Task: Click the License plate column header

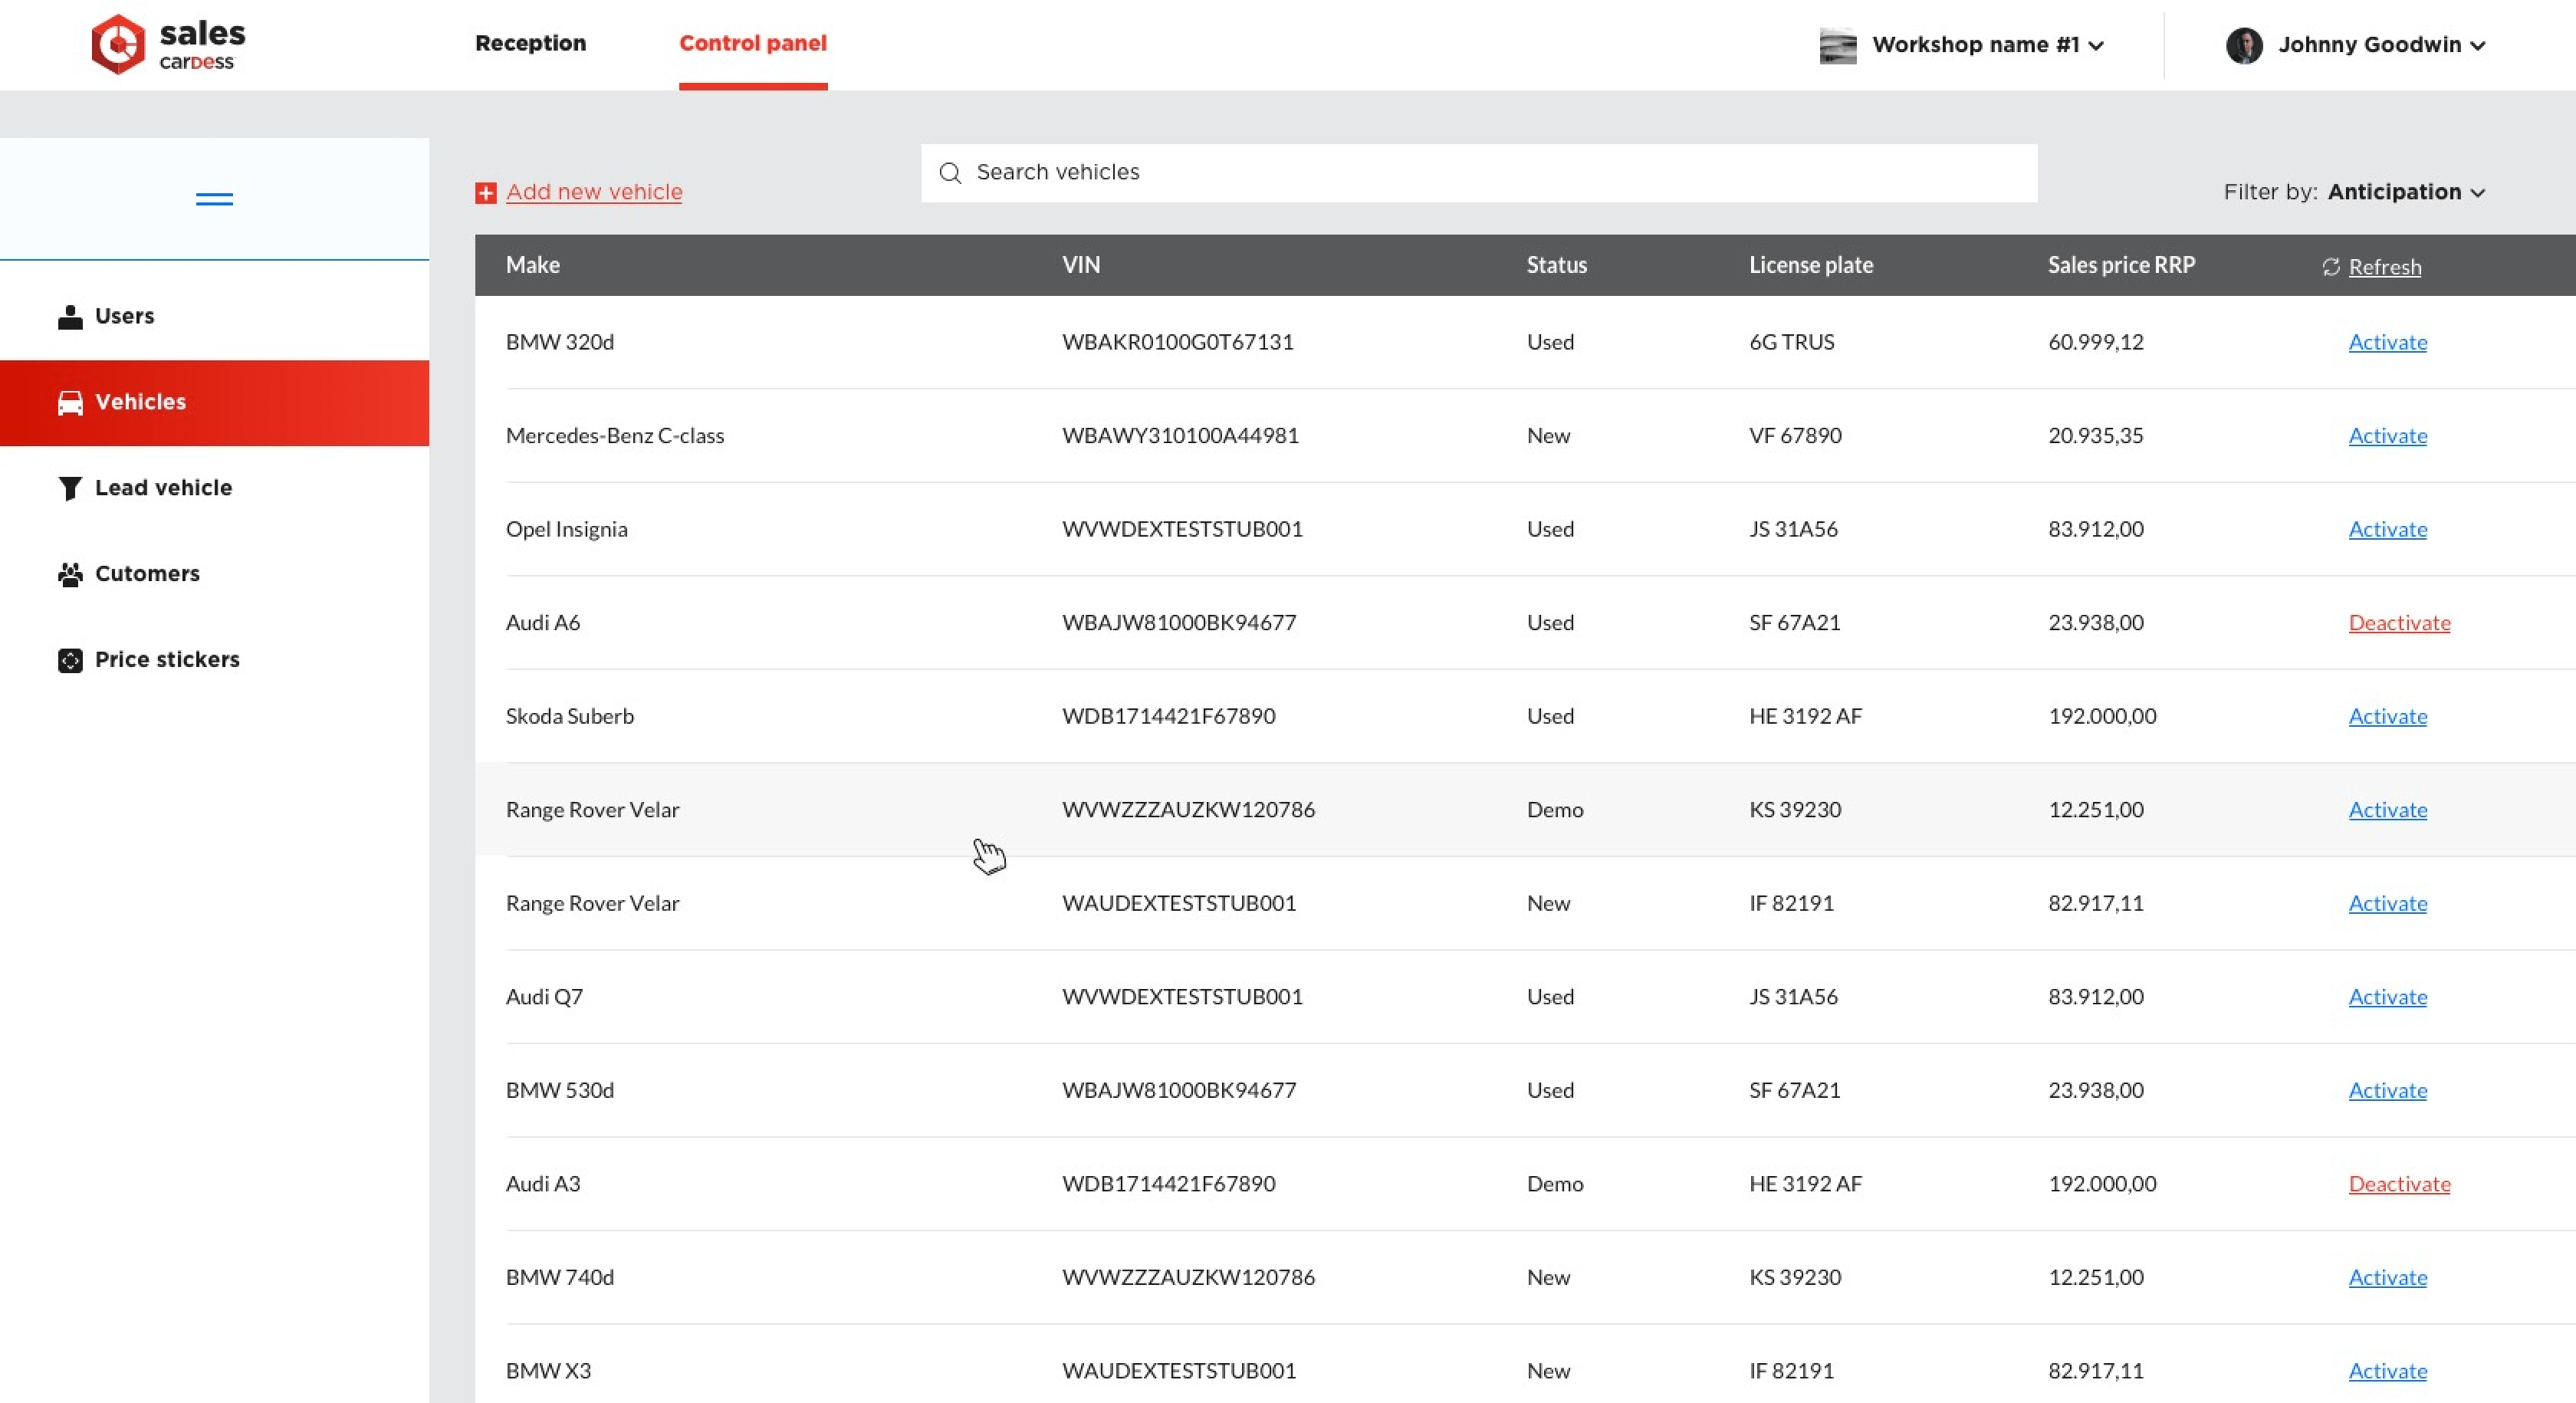Action: [1811, 265]
